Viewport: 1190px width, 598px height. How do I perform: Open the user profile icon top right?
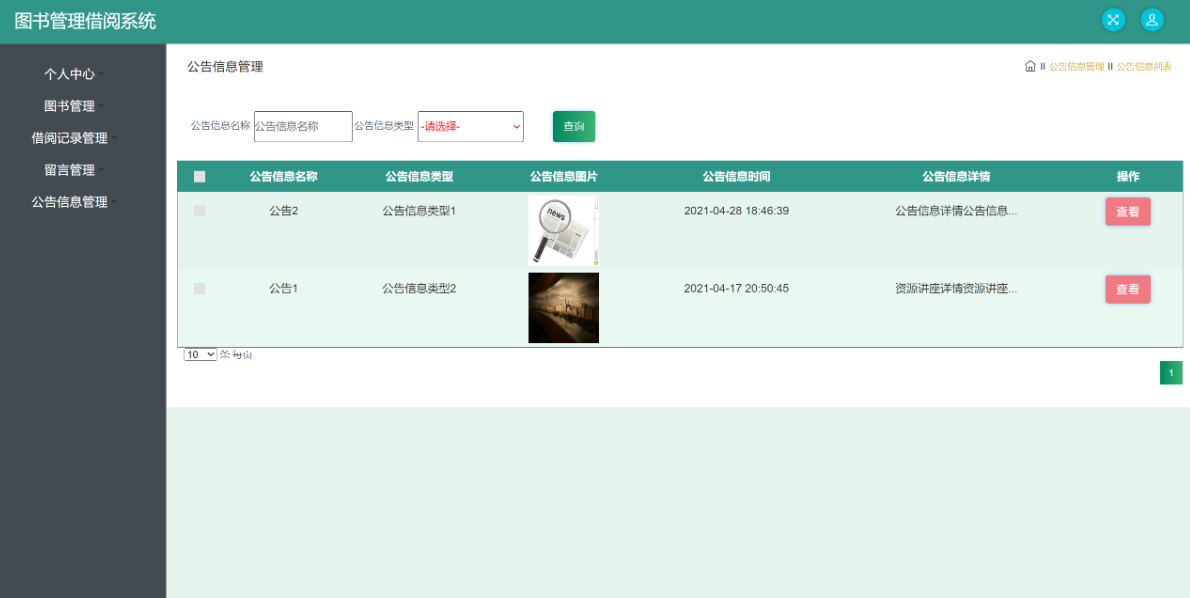click(1152, 19)
